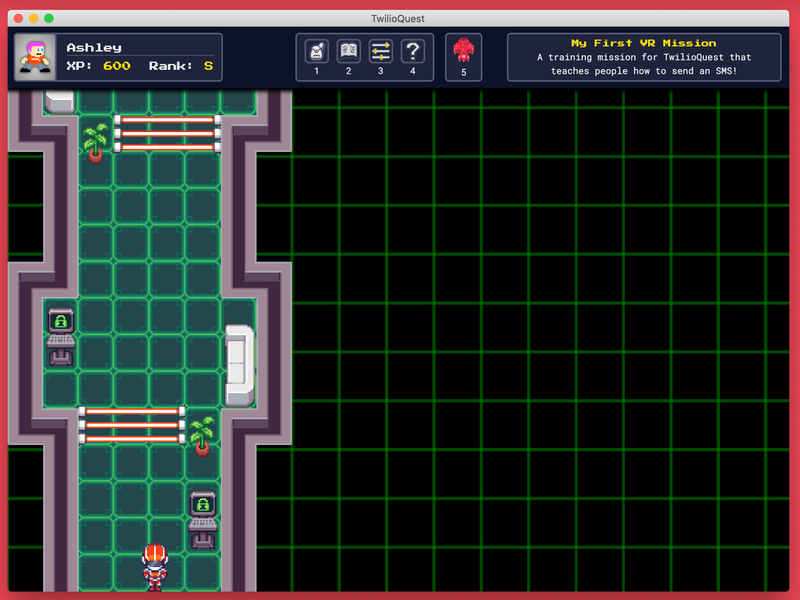Open the journal book icon labeled 2
The height and width of the screenshot is (600, 800).
[x=347, y=52]
